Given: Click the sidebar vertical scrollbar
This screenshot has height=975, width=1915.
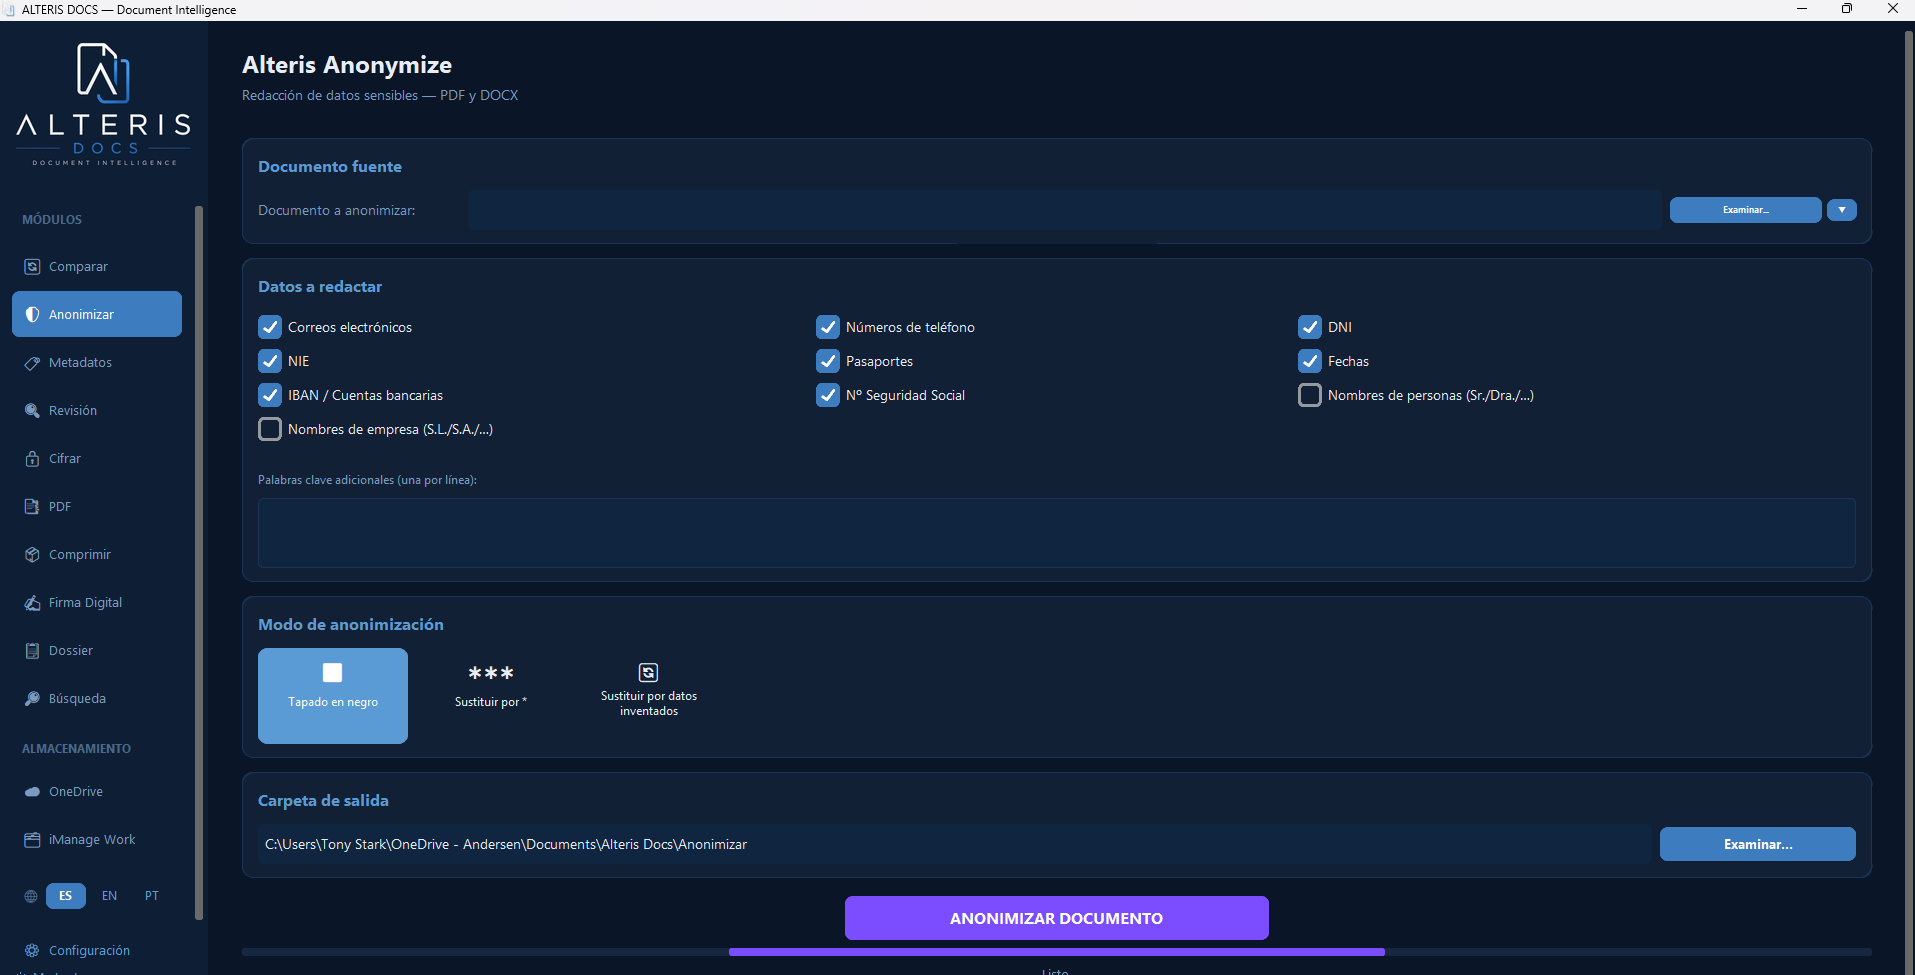Looking at the screenshot, I should coord(199,562).
